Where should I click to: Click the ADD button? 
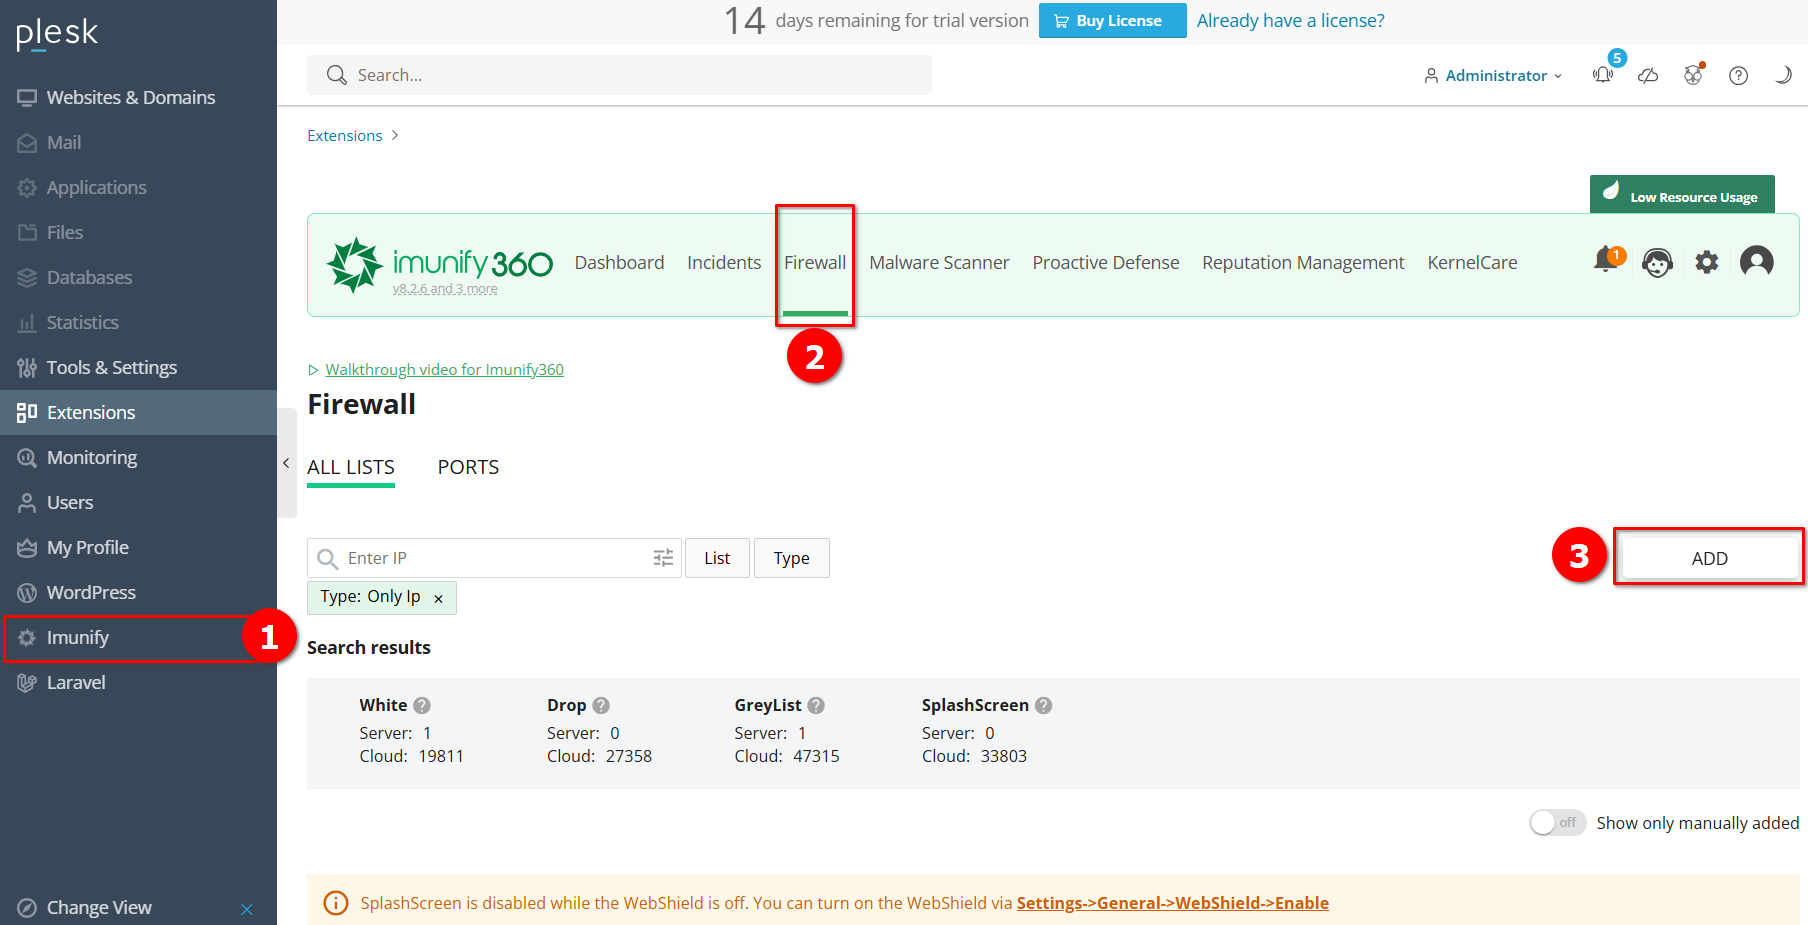click(1709, 558)
